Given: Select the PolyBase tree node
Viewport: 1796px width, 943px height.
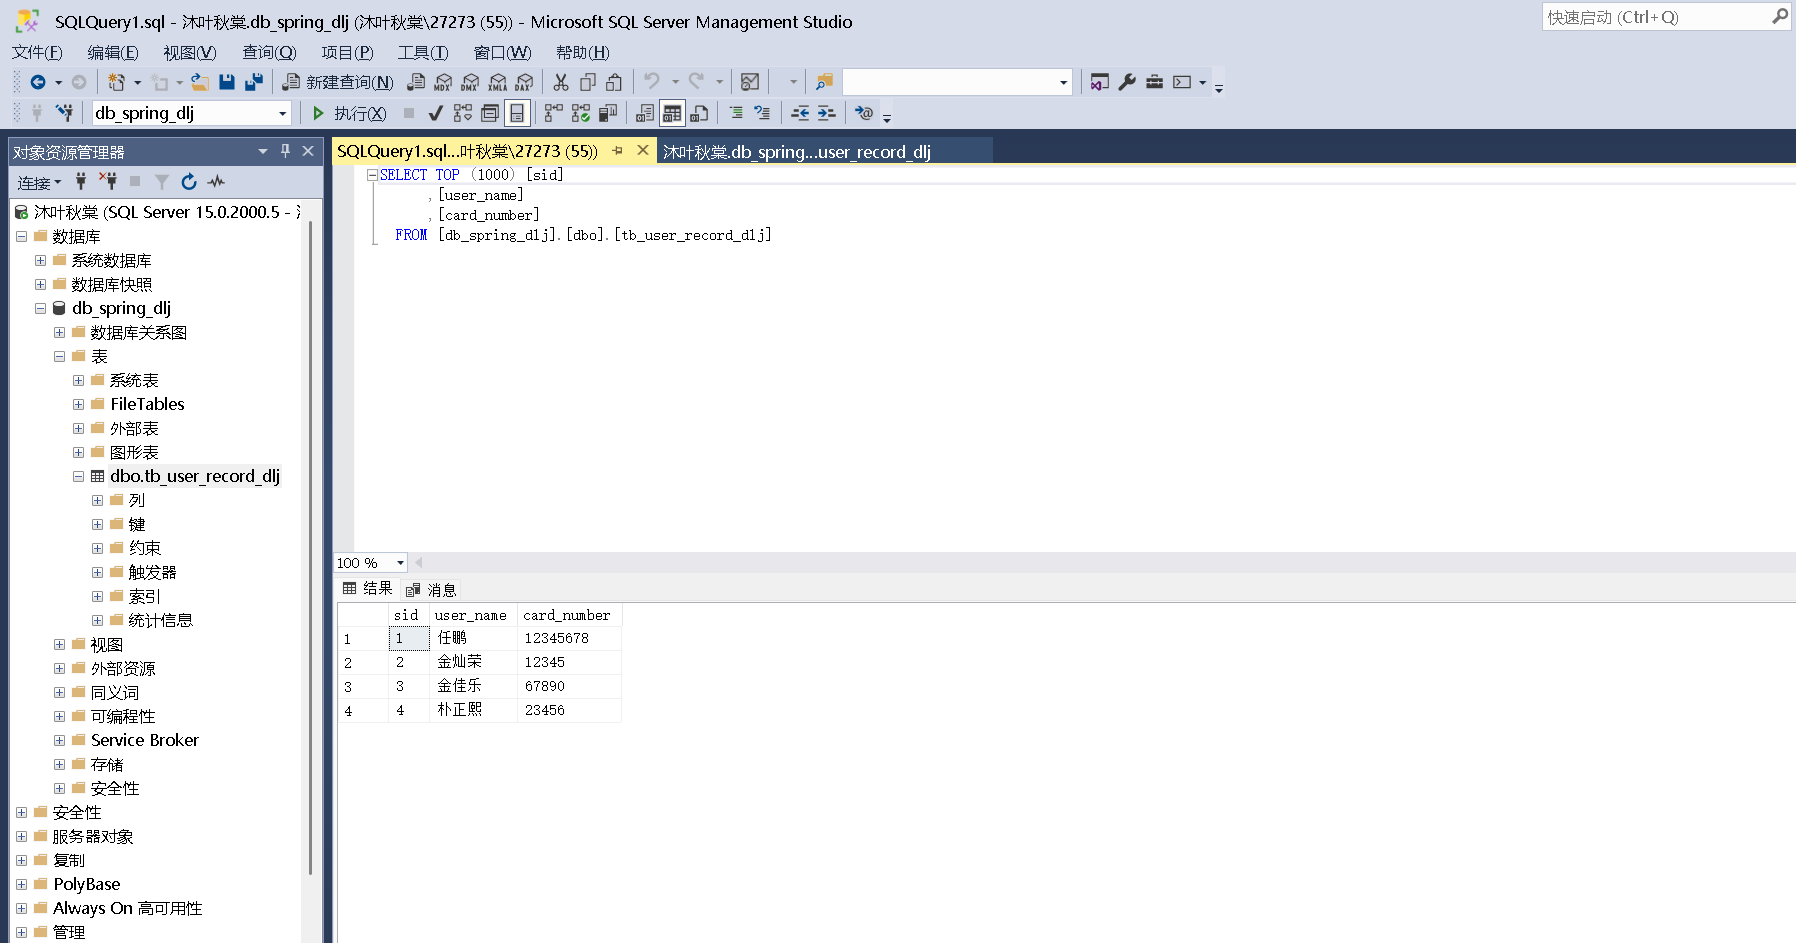Looking at the screenshot, I should pos(86,884).
